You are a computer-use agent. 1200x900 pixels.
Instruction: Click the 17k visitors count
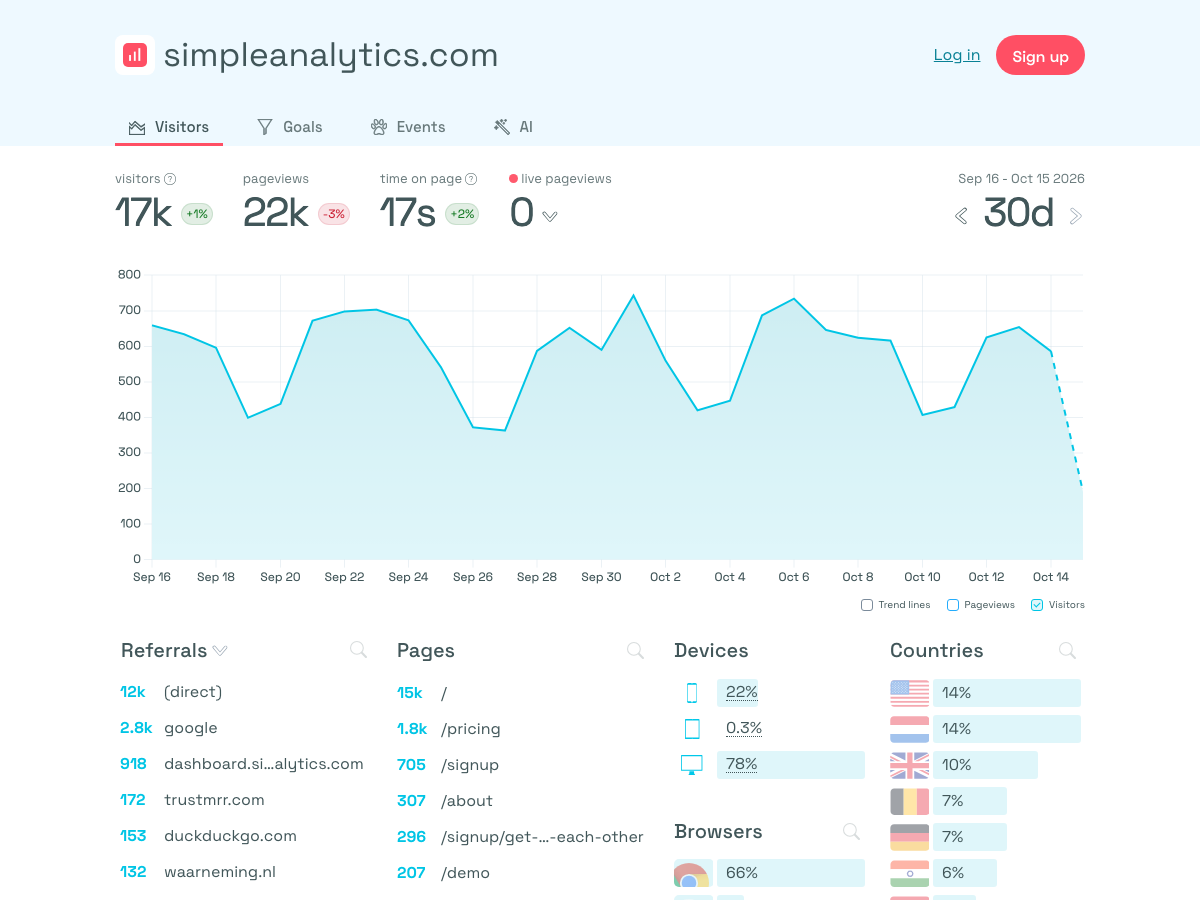[144, 213]
